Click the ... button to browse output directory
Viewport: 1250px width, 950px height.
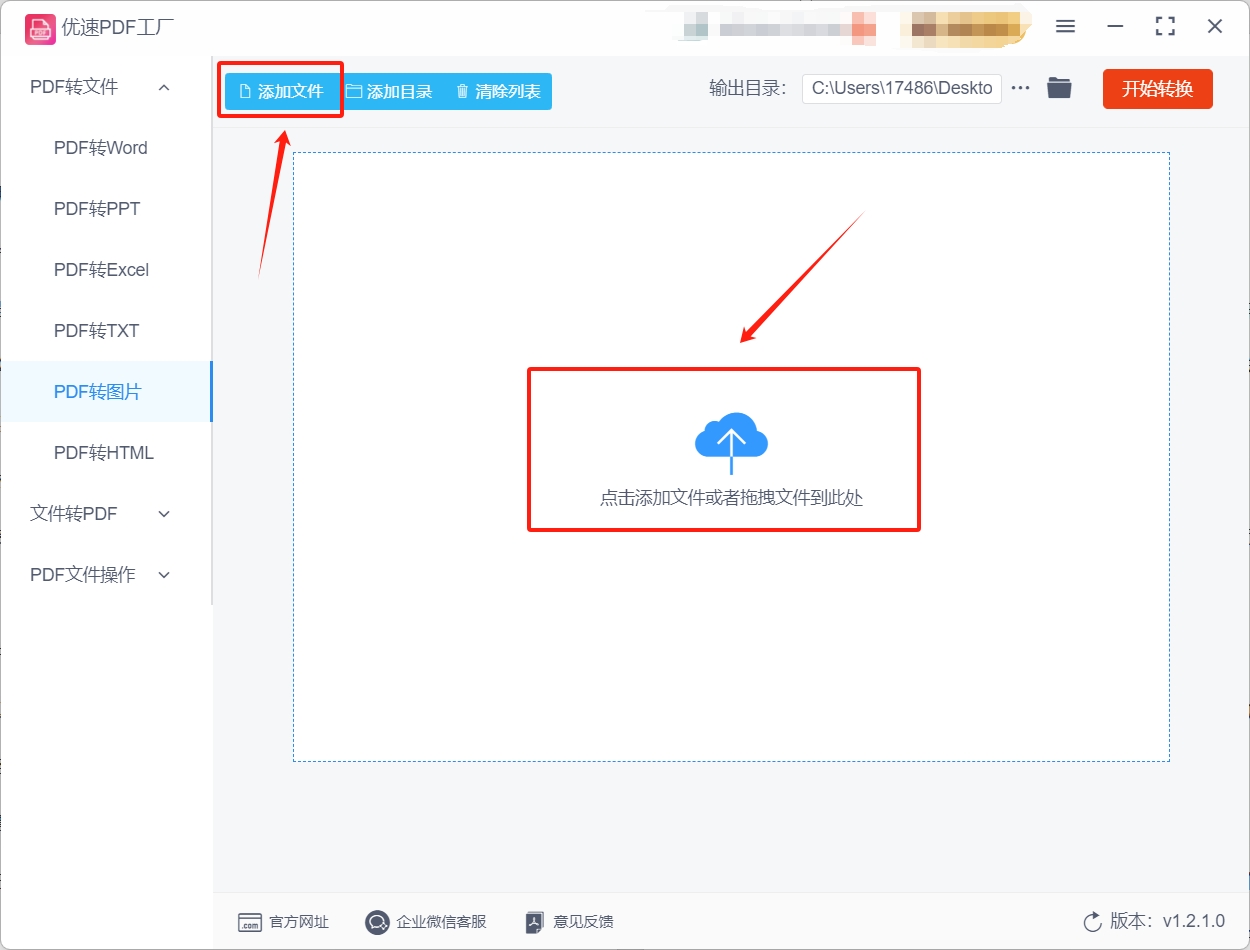pos(1020,88)
